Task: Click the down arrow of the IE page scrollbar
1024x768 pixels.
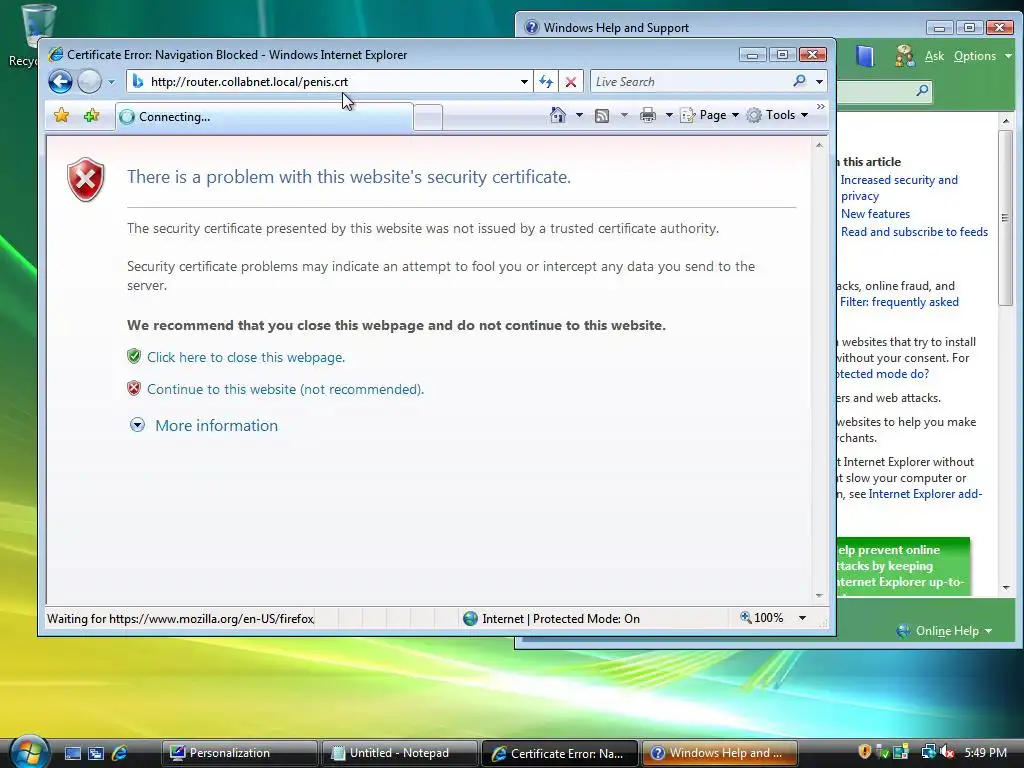Action: click(819, 596)
